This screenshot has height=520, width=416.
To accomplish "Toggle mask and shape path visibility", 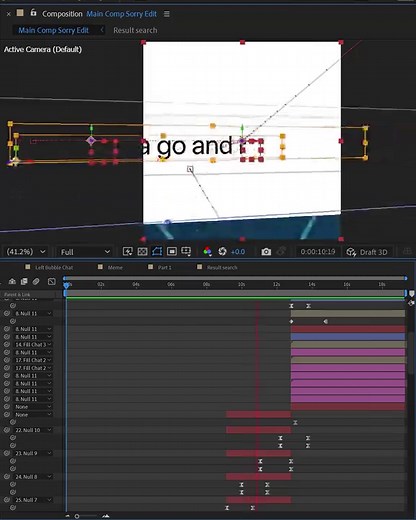I will point(157,251).
